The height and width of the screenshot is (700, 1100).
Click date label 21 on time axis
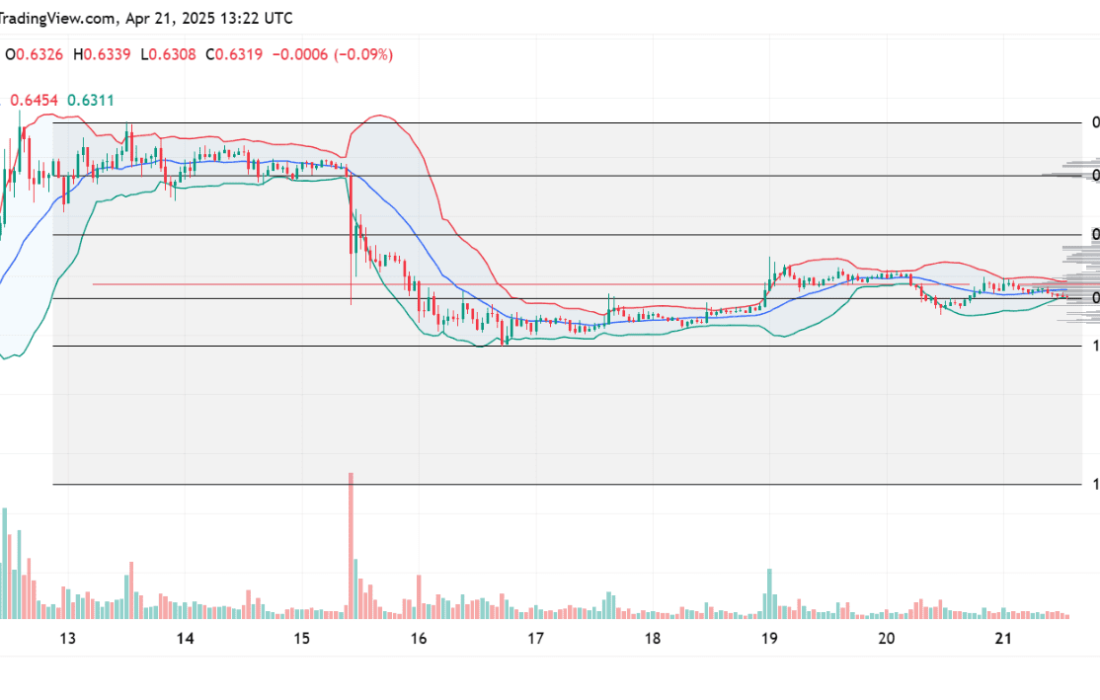[1003, 638]
